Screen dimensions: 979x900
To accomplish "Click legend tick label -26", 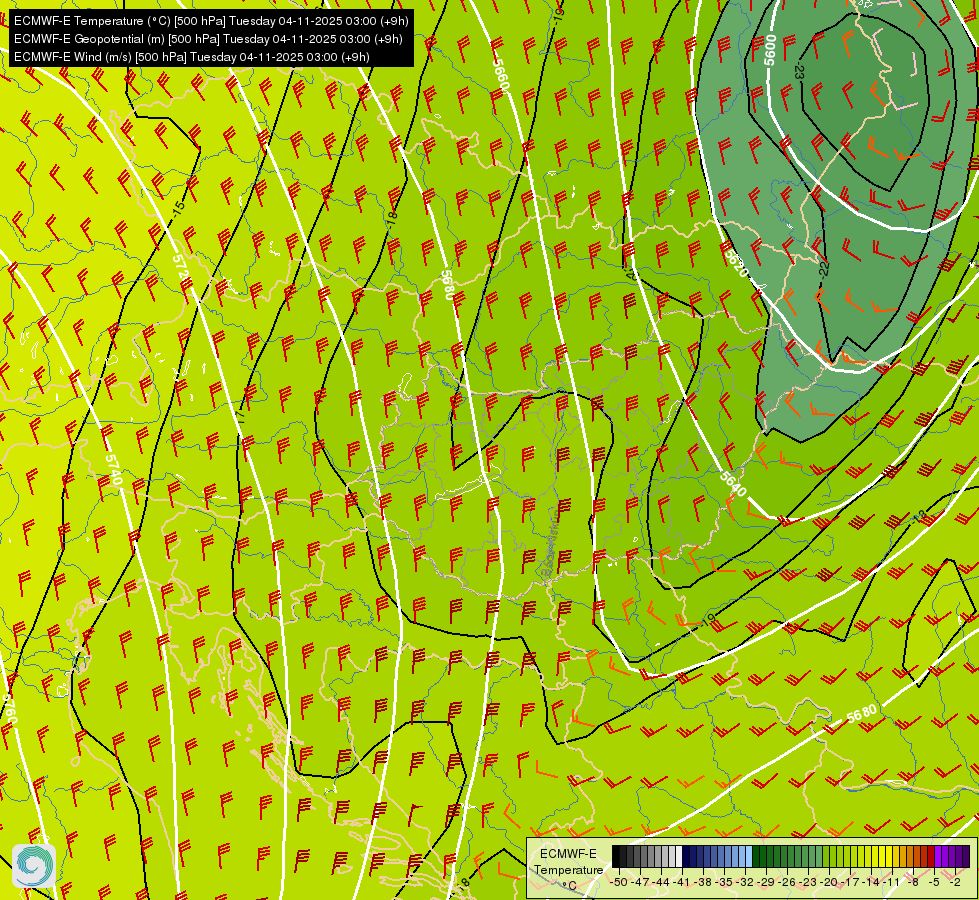I will coord(788,882).
